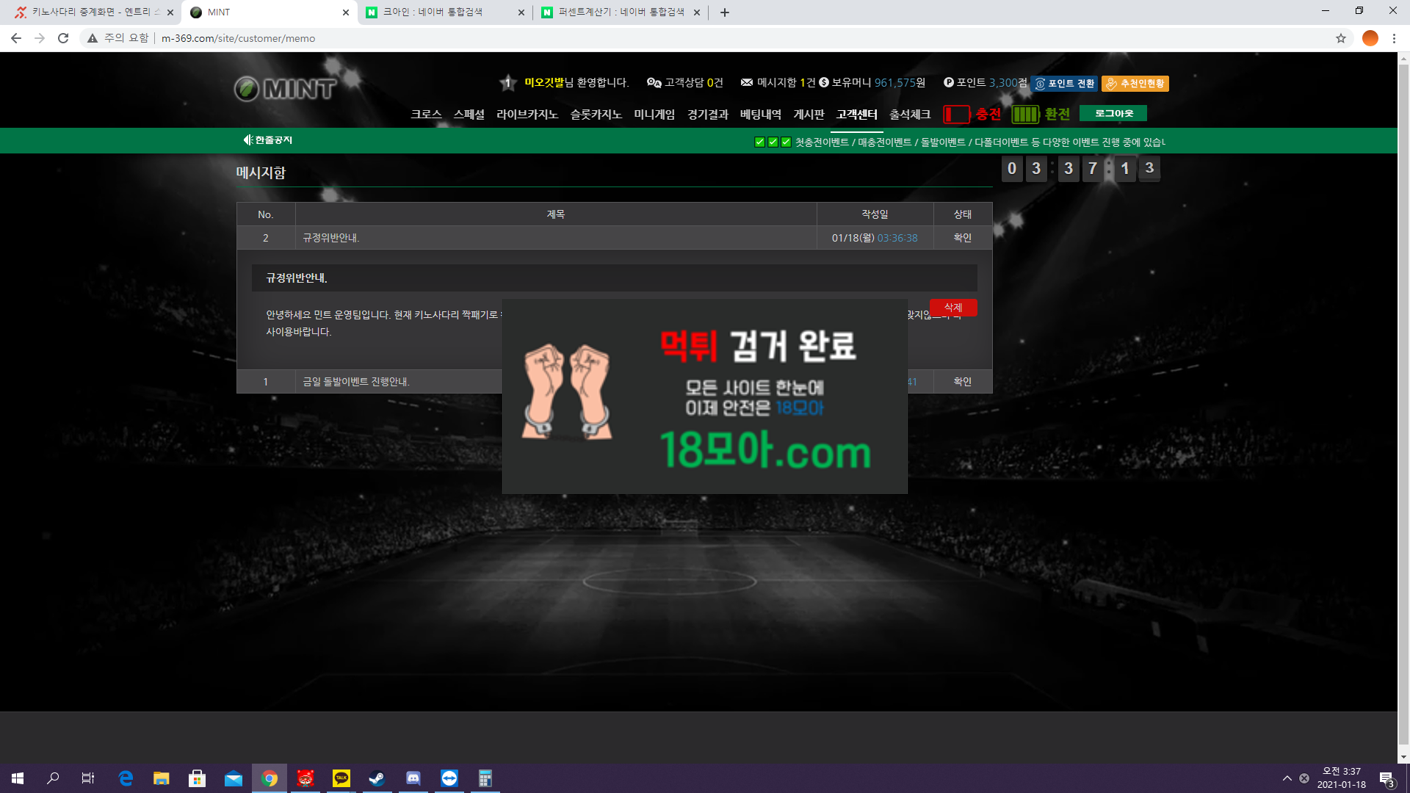Launch Microsoft Edge from taskbar

click(125, 778)
